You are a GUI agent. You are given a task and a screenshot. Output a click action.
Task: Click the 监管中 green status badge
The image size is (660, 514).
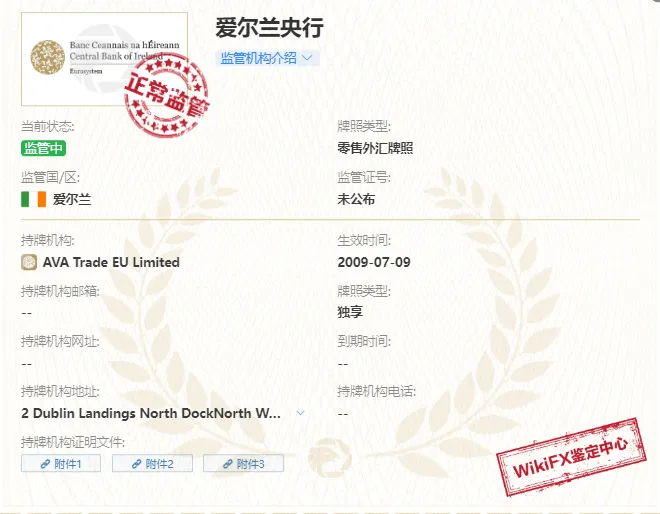(x=43, y=148)
